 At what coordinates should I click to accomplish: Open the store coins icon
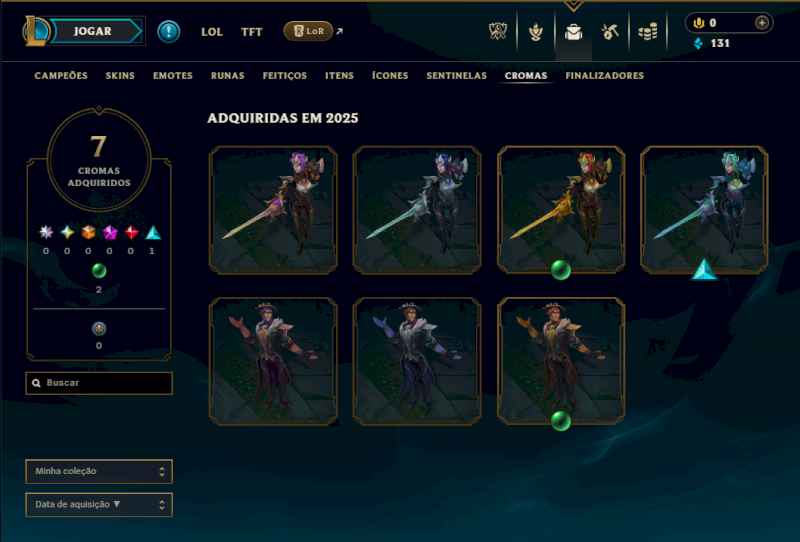click(648, 32)
